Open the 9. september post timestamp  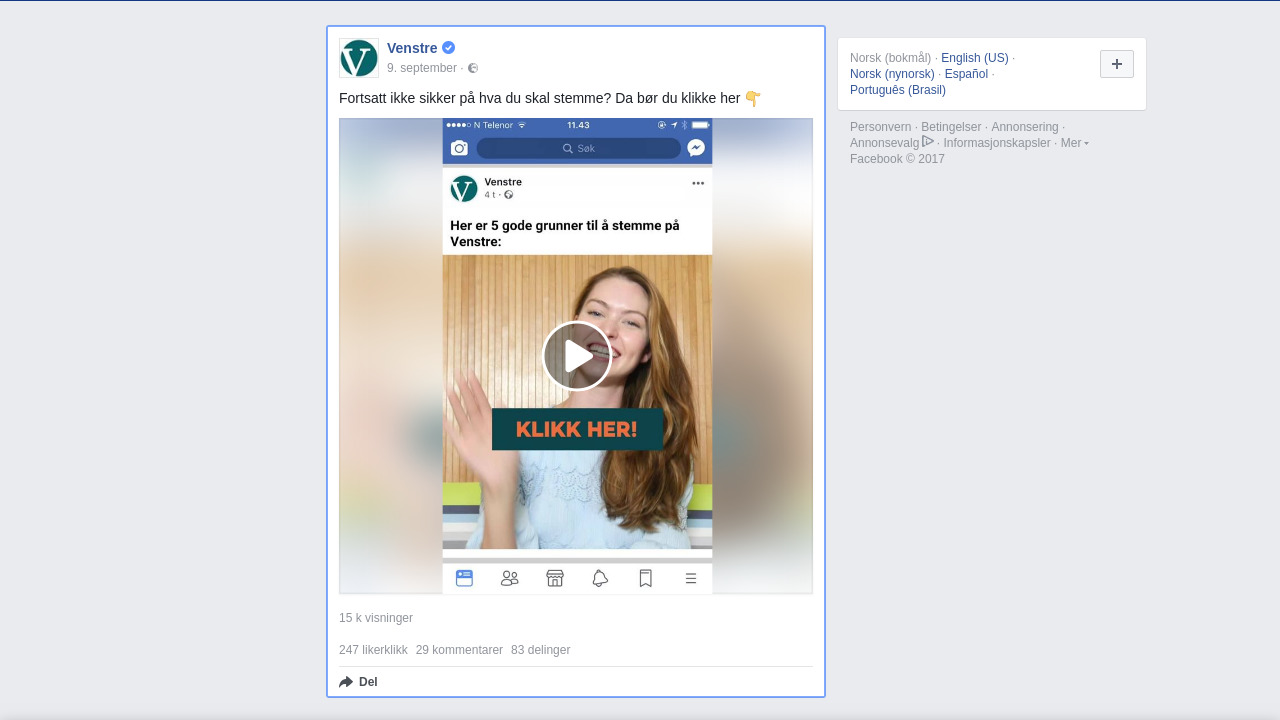(421, 68)
